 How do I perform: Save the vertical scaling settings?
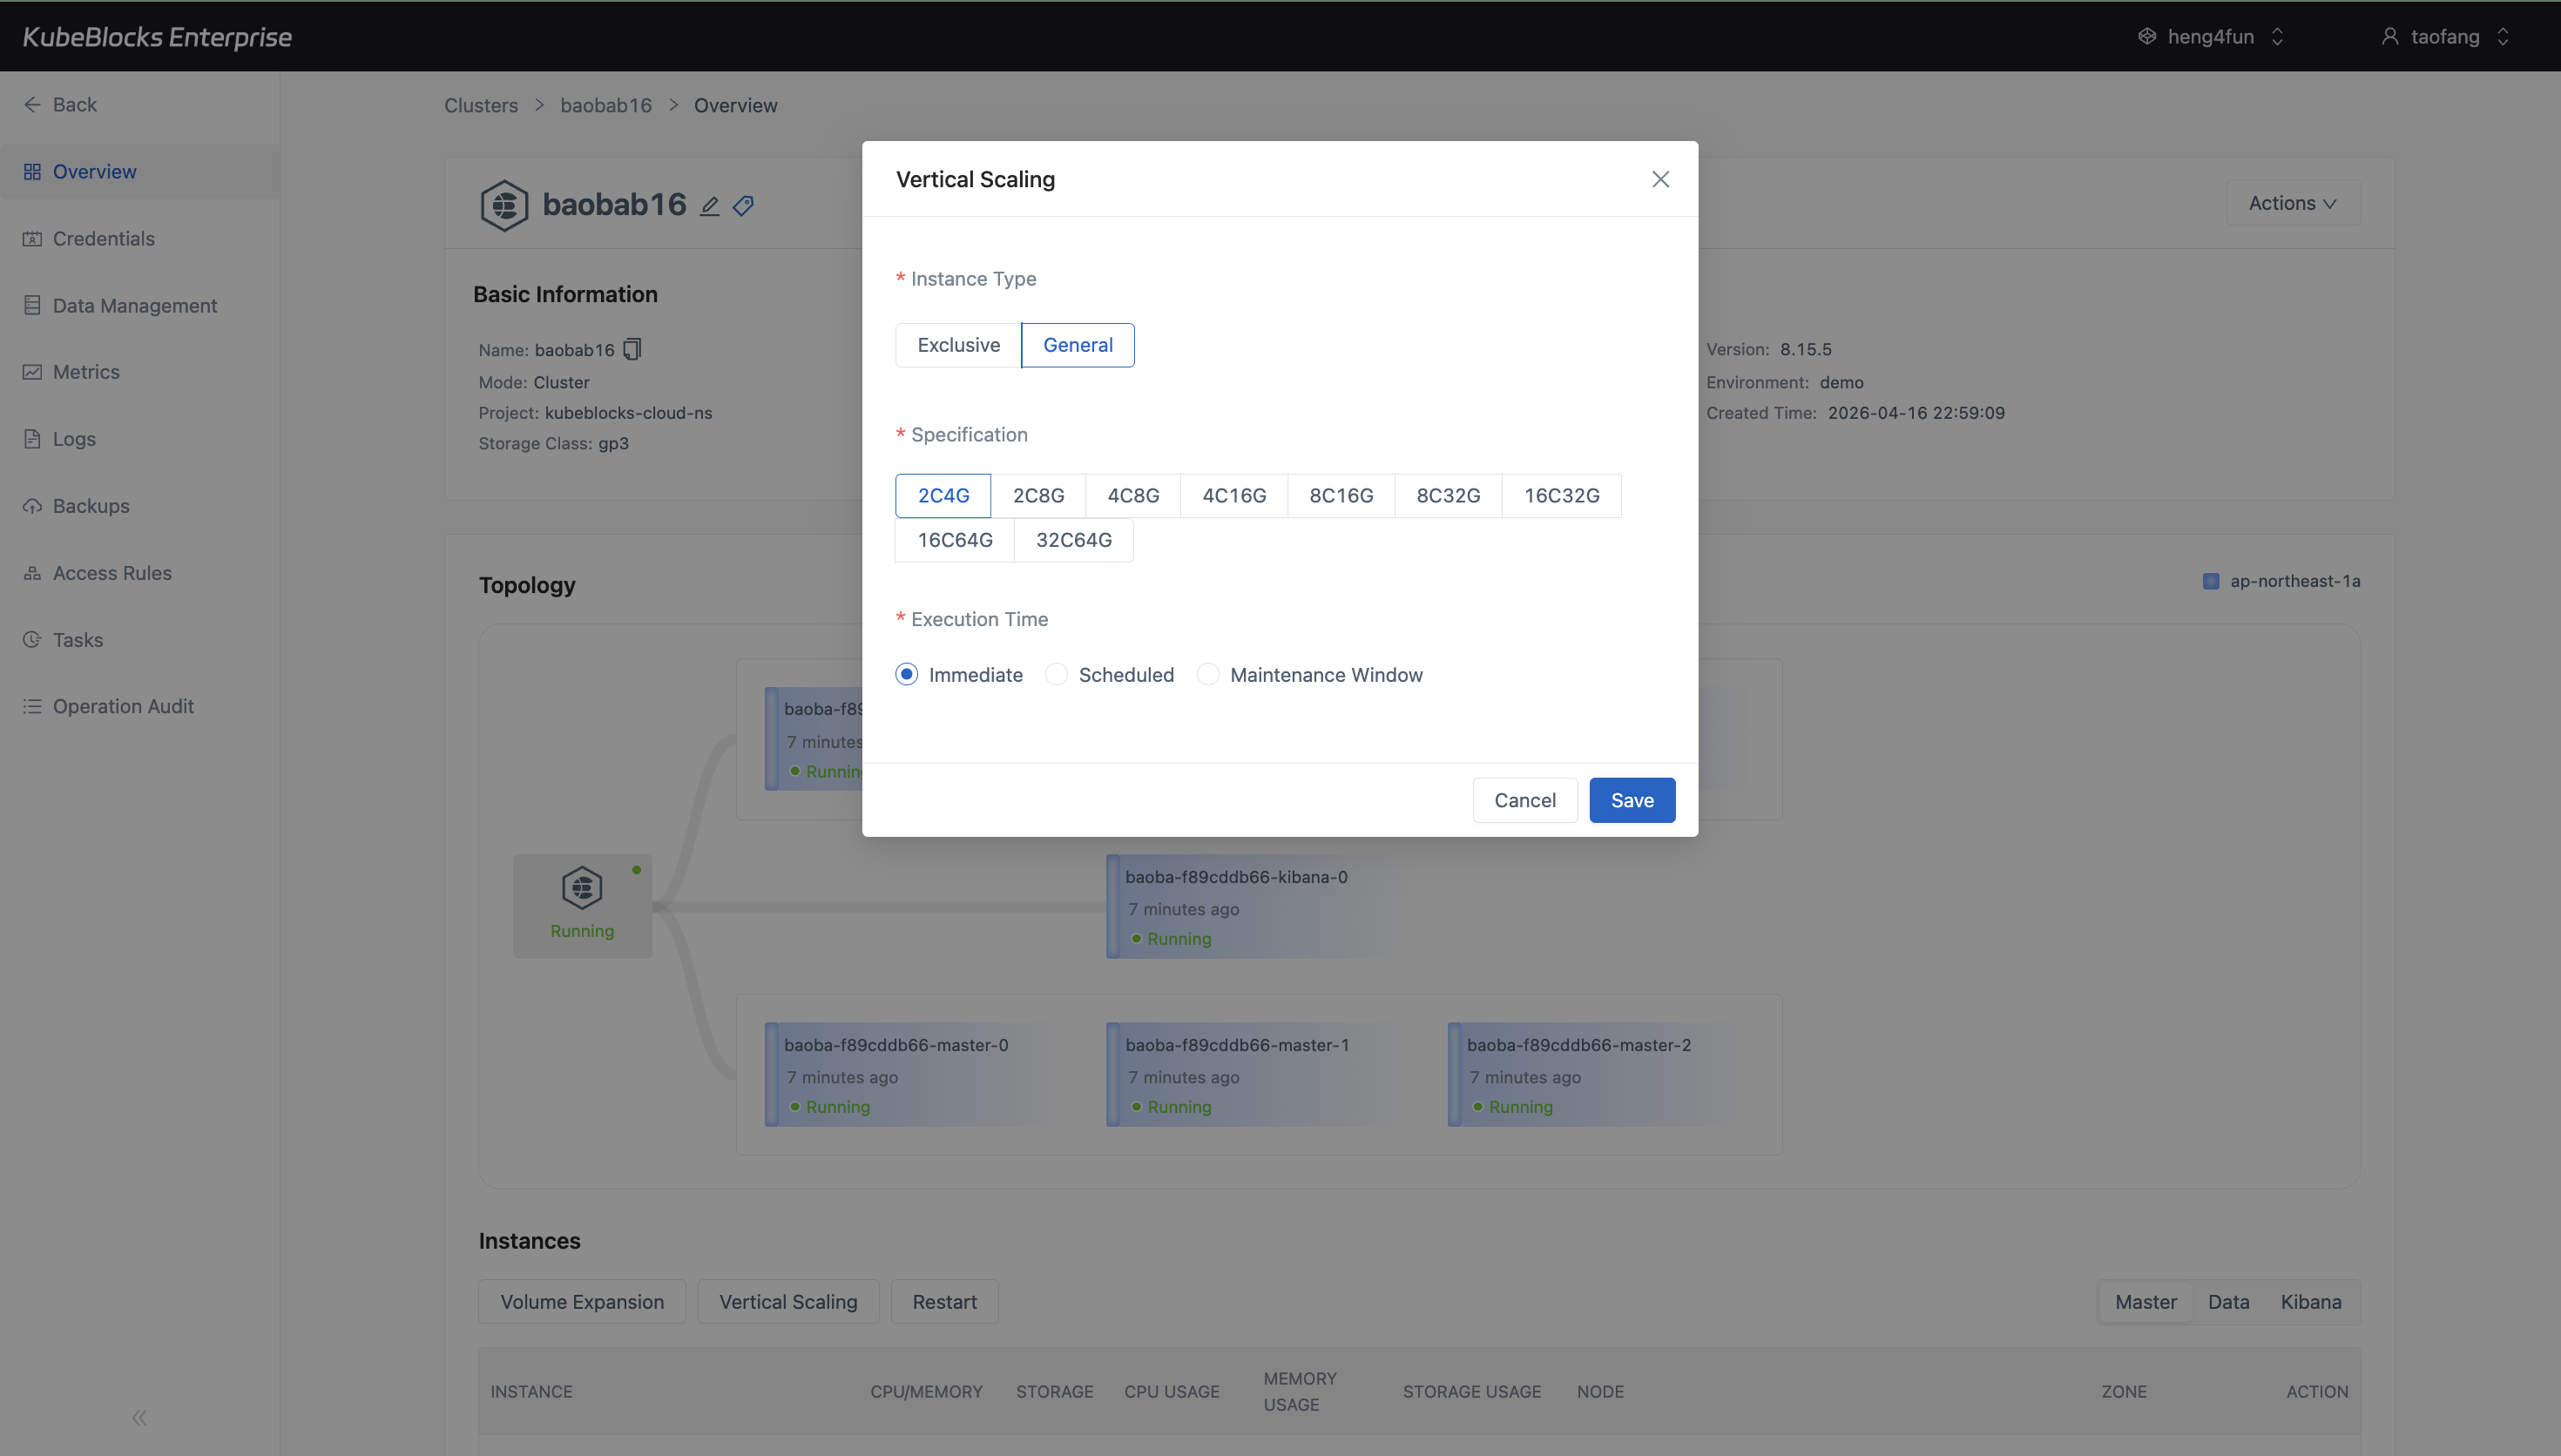1632,800
